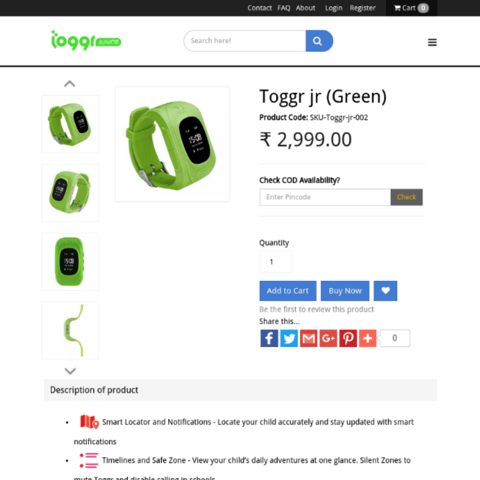Screen dimensions: 480x480
Task: Open the Register link
Action: pos(362,8)
